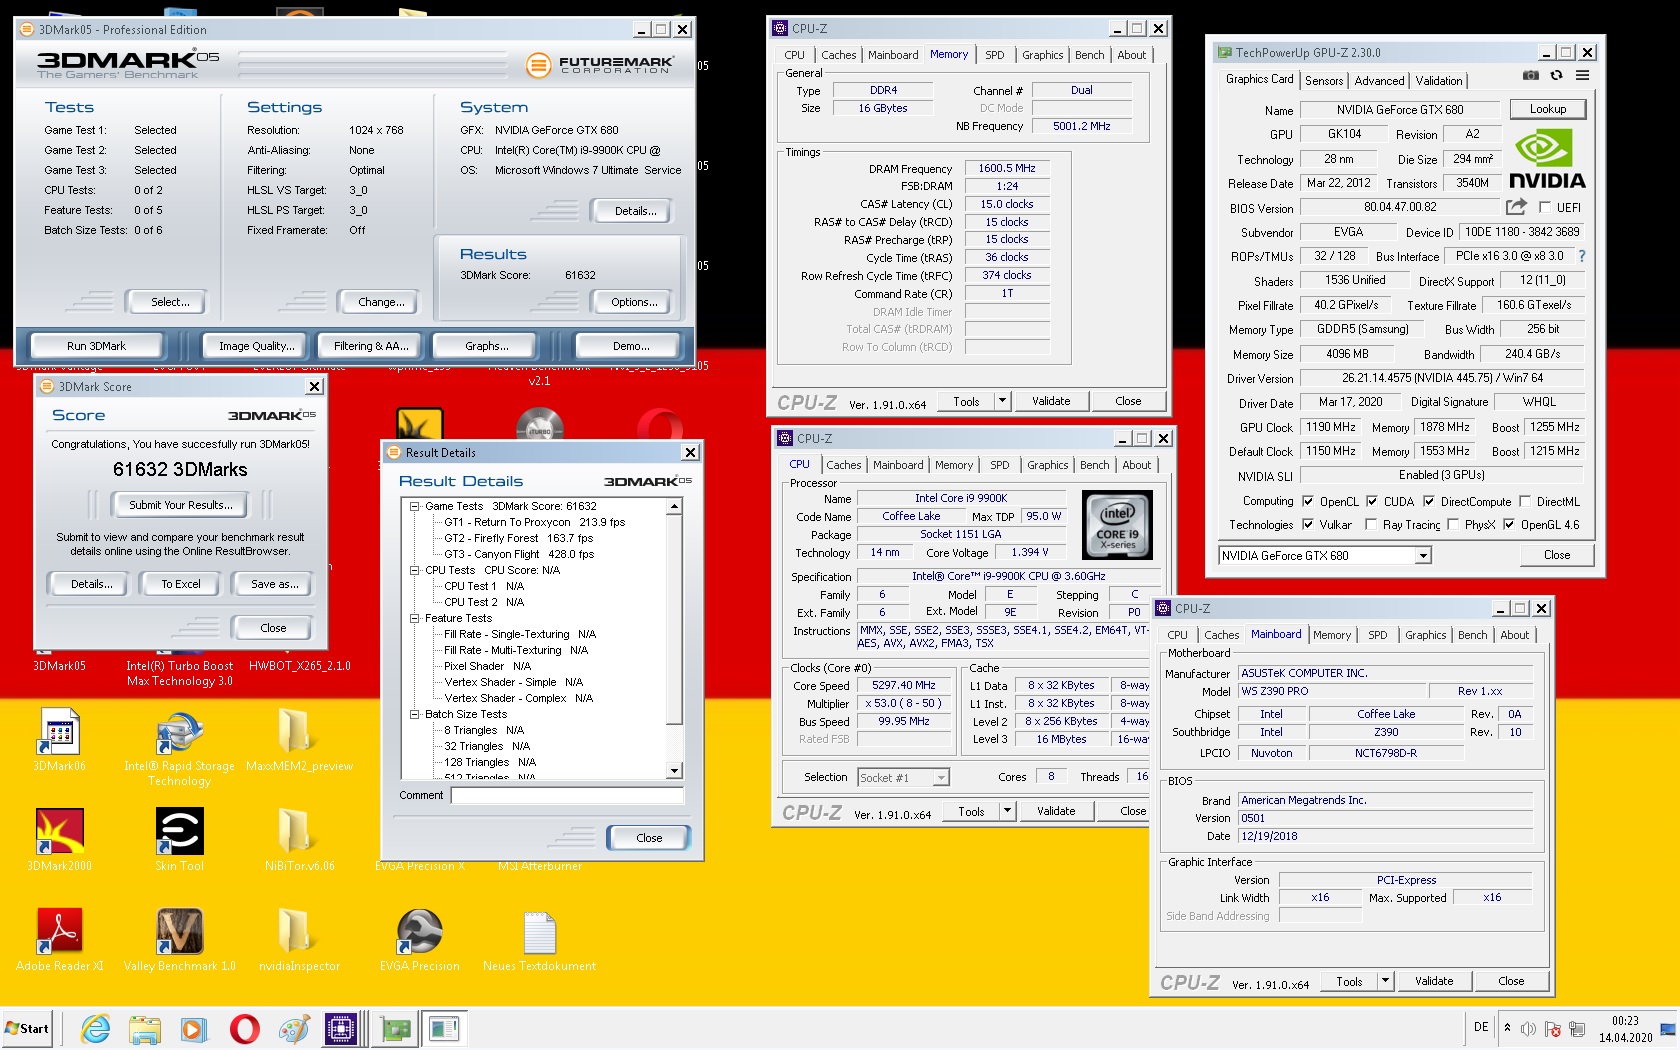The height and width of the screenshot is (1050, 1680).
Task: Open the Socket #1 selection dropdown
Action: (903, 777)
